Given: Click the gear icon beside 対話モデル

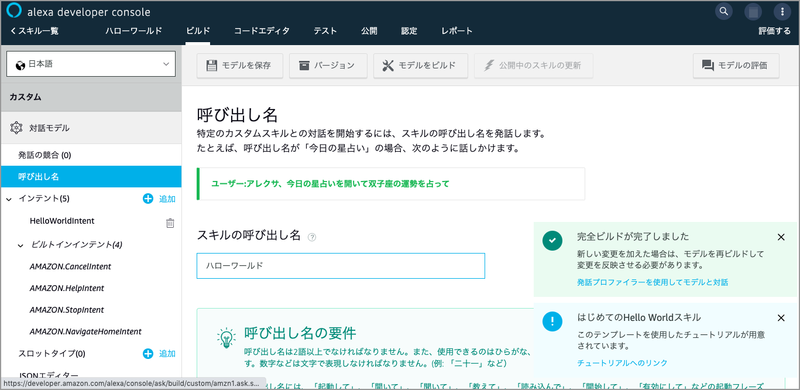Looking at the screenshot, I should pyautogui.click(x=16, y=128).
